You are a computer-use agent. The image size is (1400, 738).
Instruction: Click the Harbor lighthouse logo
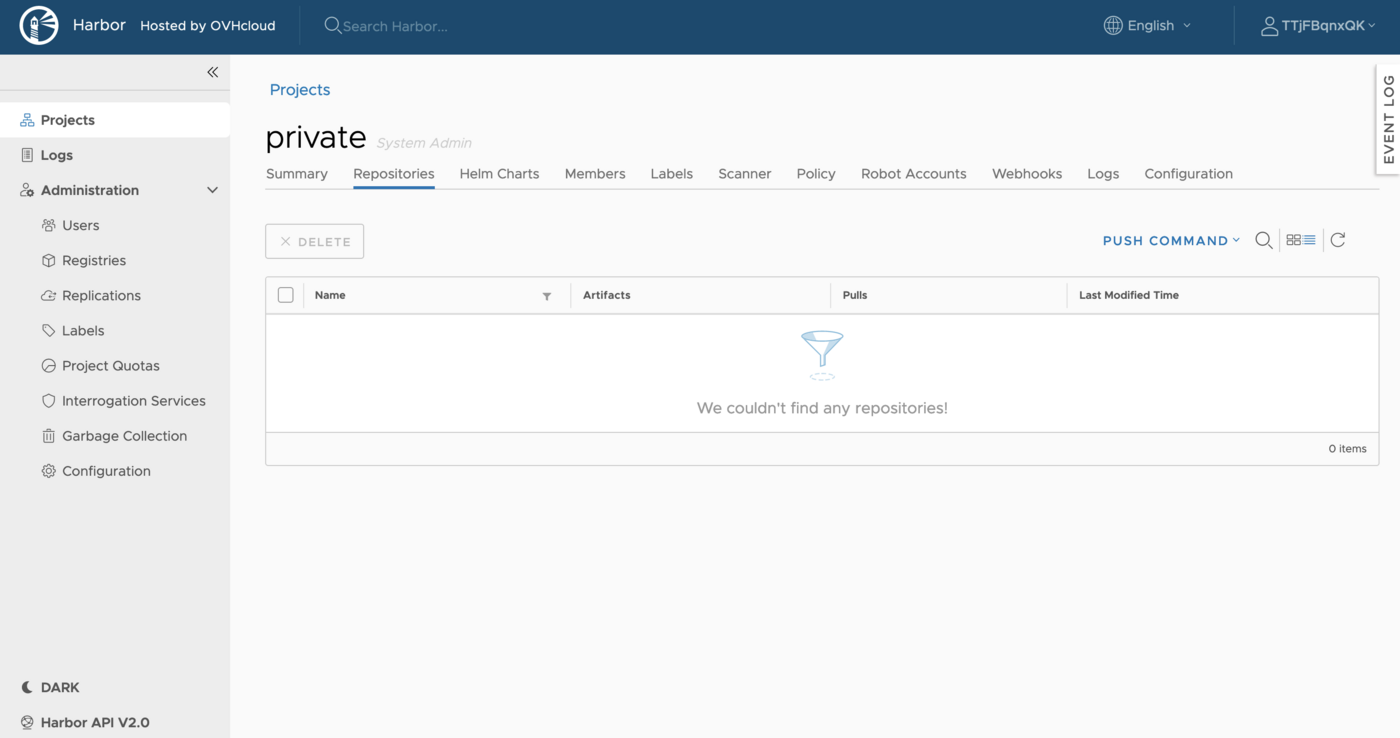39,25
